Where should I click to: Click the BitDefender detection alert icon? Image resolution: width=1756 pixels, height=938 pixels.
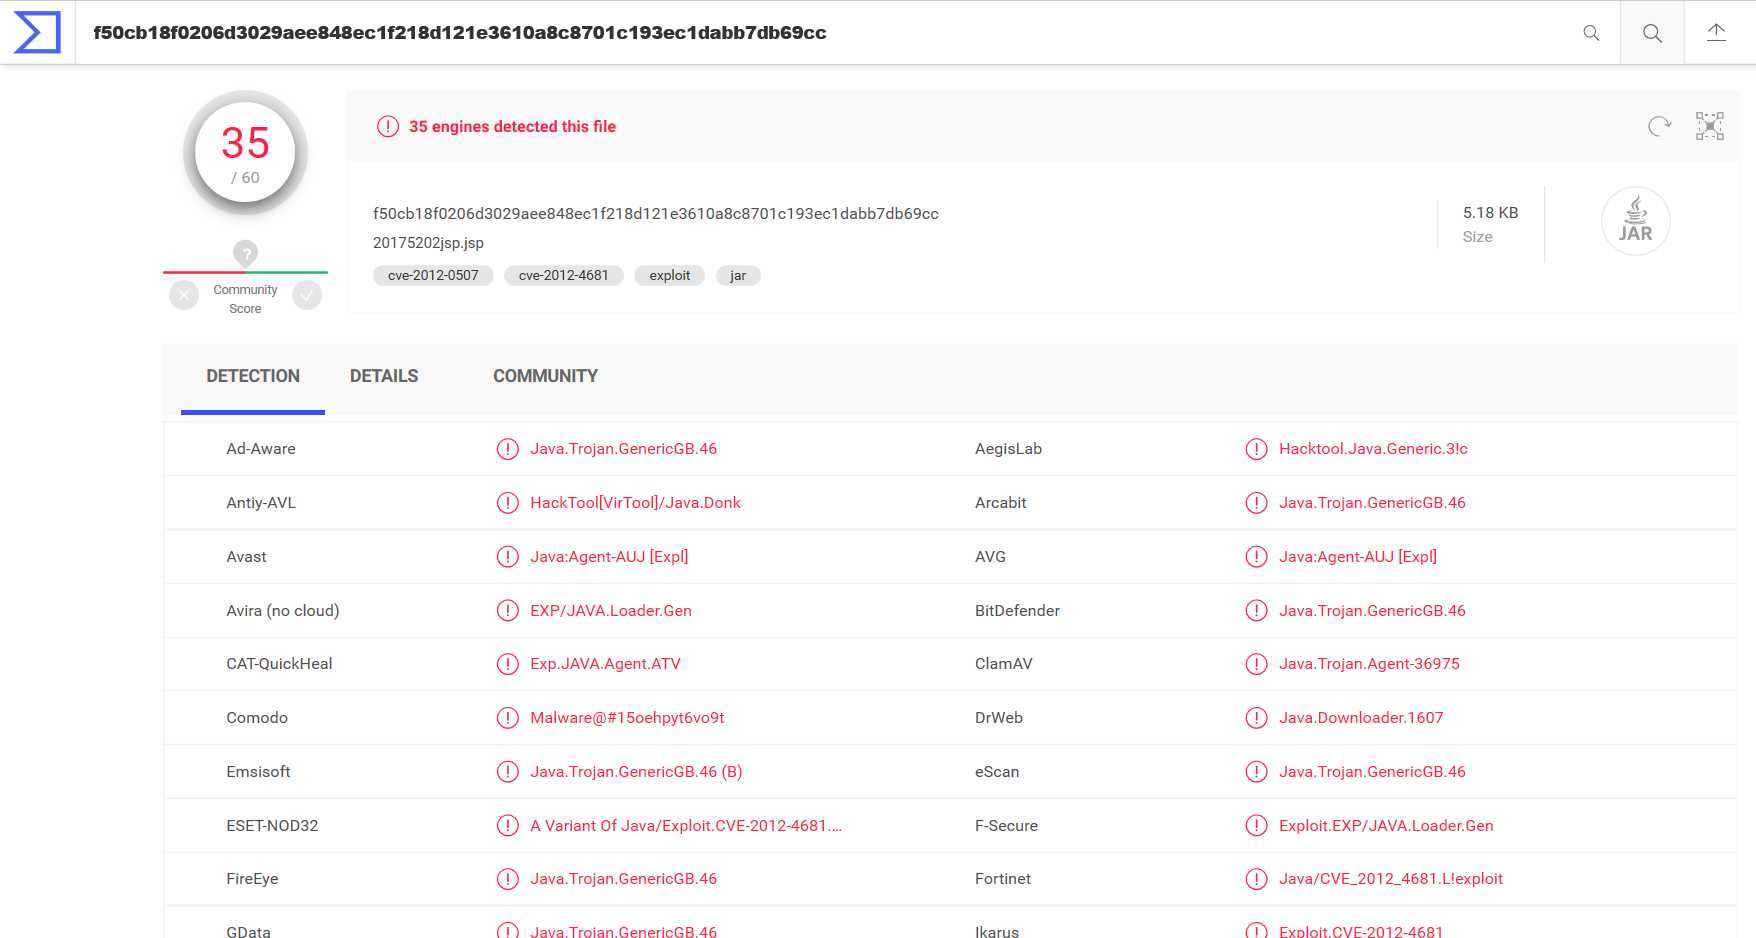click(x=1256, y=611)
